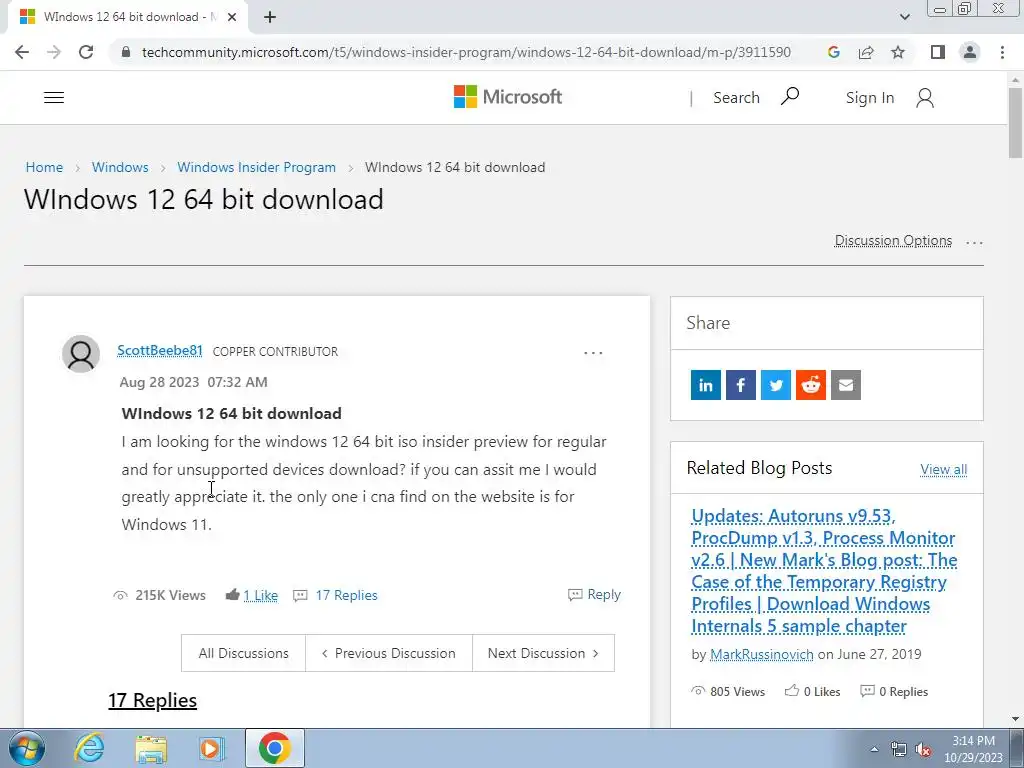Open the Chrome profile avatar

click(970, 52)
